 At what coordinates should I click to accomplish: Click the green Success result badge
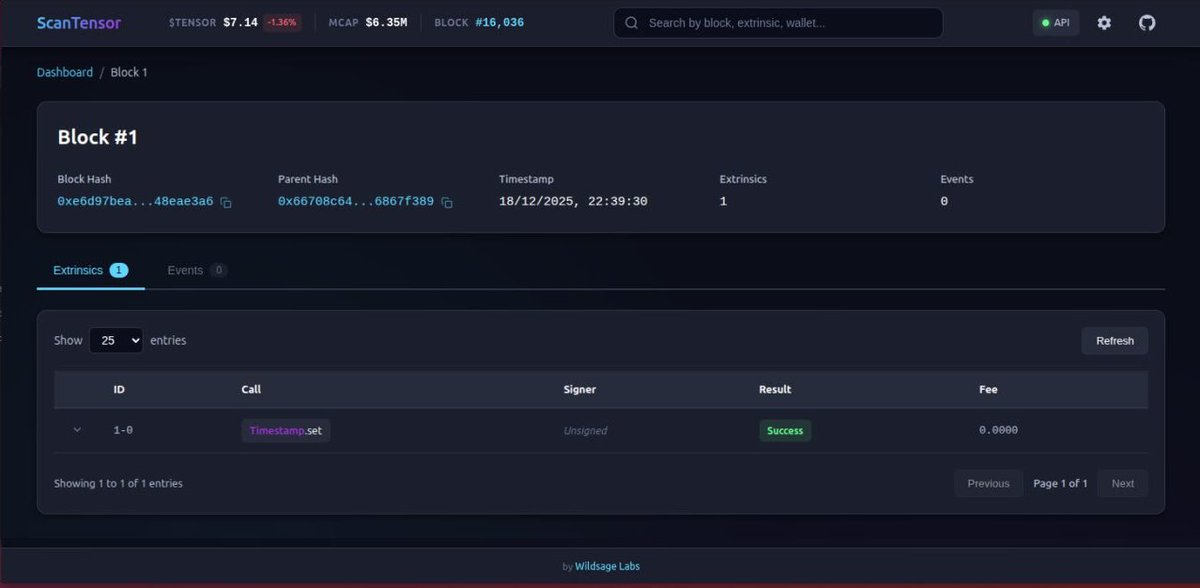tap(785, 430)
